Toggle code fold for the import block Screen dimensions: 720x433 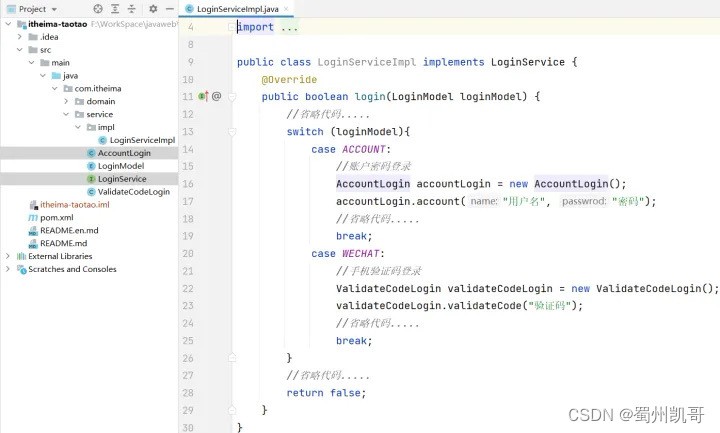pos(232,27)
